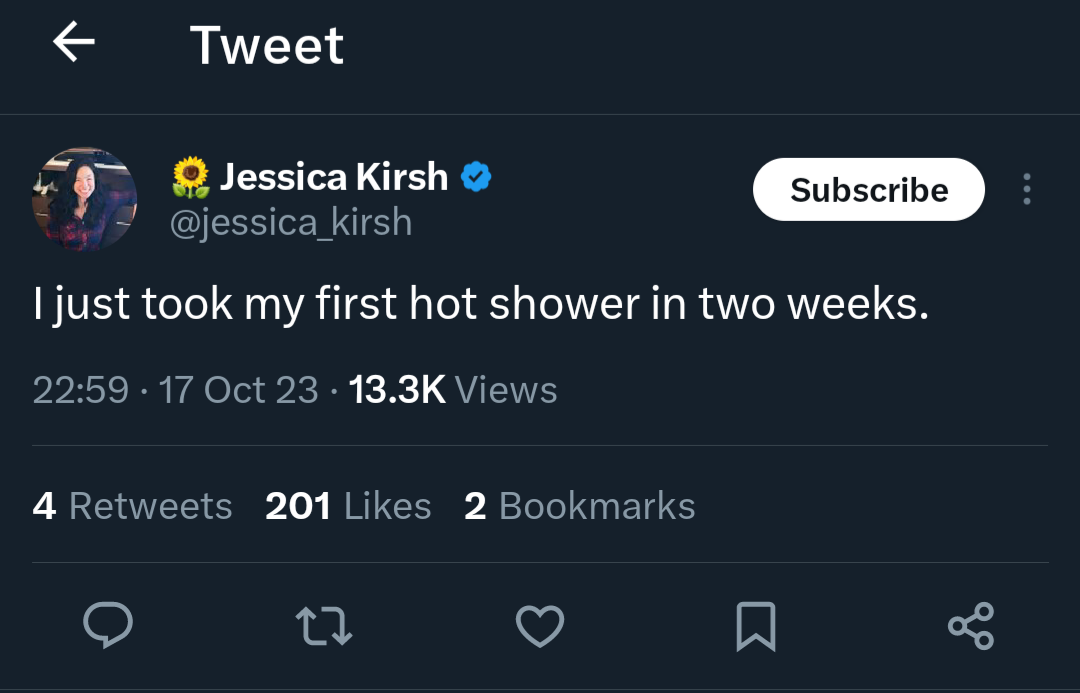Go back using the arrow icon

(74, 42)
